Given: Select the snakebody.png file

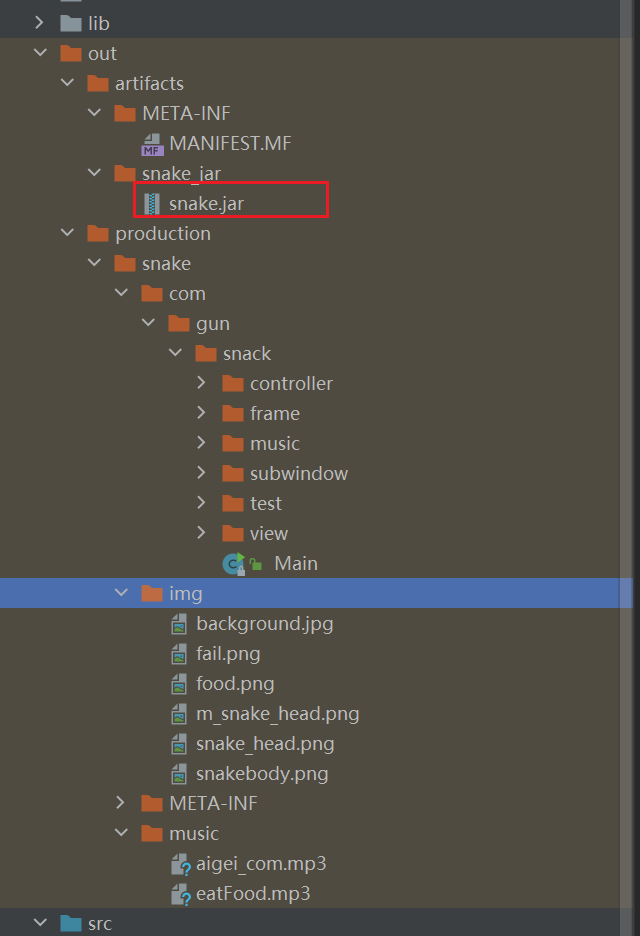Looking at the screenshot, I should click(262, 774).
